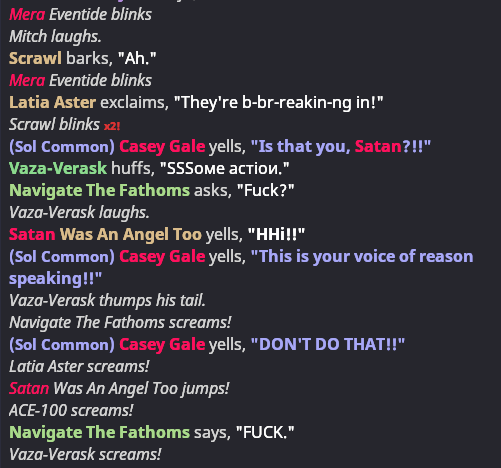
Task: Click Latia Aster name in exclaims line
Action: pyautogui.click(x=52, y=102)
